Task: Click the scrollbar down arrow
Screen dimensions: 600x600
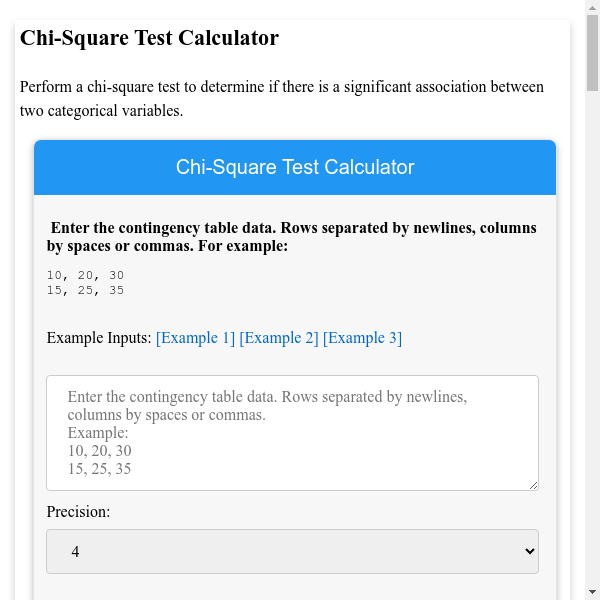Action: coord(592,592)
